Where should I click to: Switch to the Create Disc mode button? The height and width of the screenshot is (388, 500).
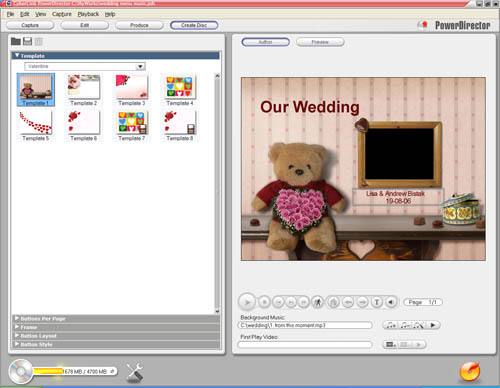tap(194, 25)
